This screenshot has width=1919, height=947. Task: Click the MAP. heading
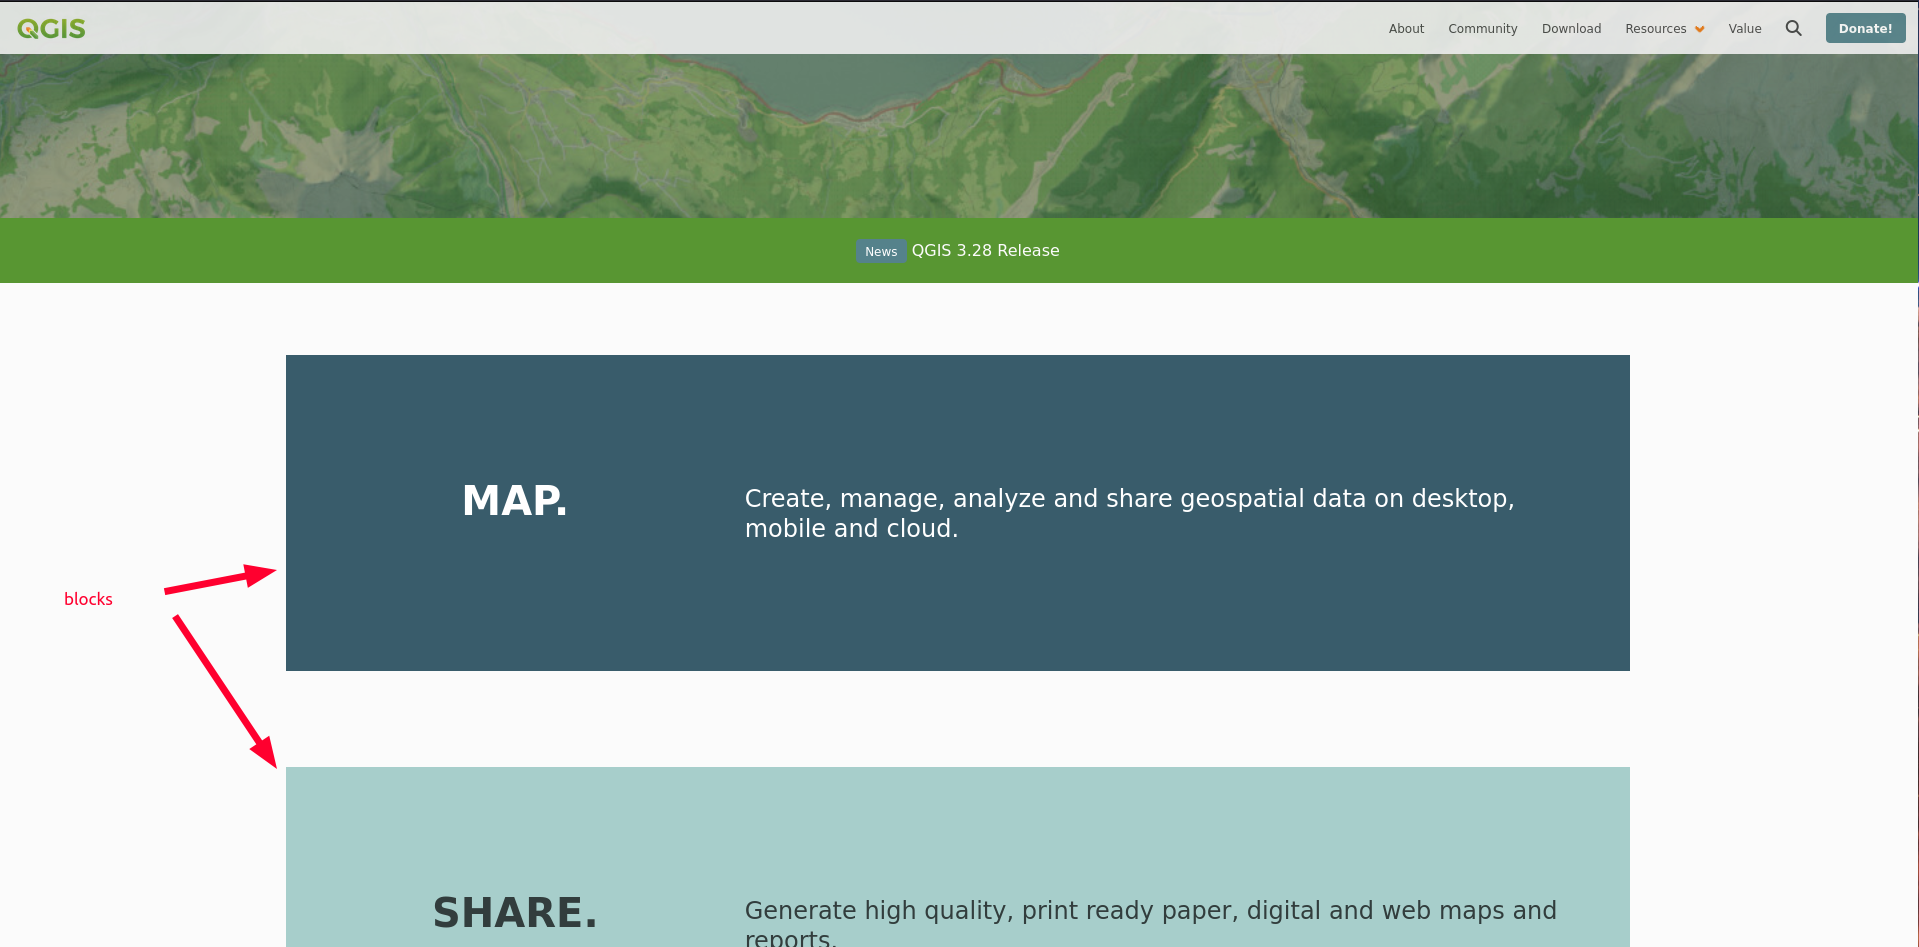[514, 501]
